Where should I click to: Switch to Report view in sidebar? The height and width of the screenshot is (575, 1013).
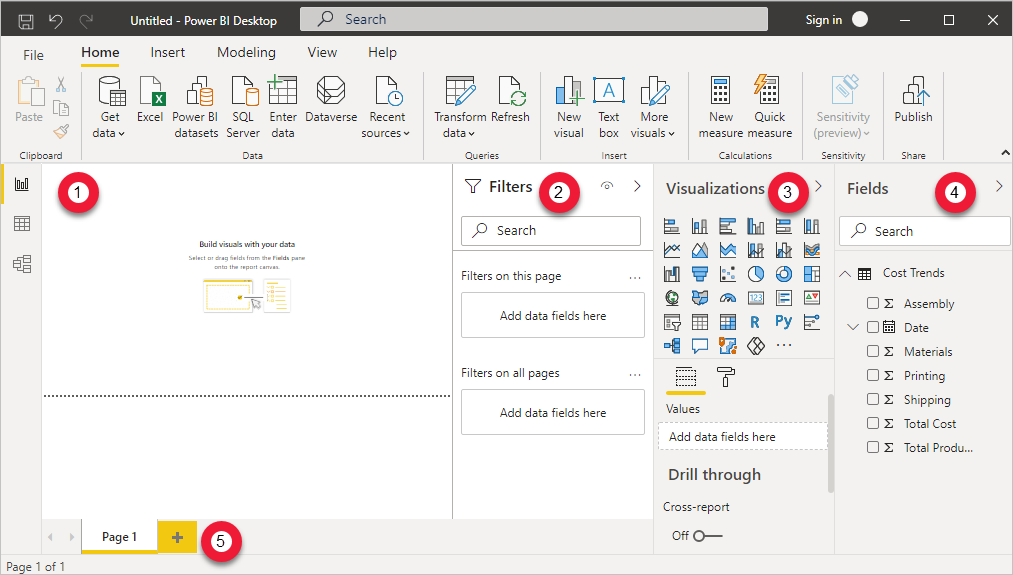22,184
